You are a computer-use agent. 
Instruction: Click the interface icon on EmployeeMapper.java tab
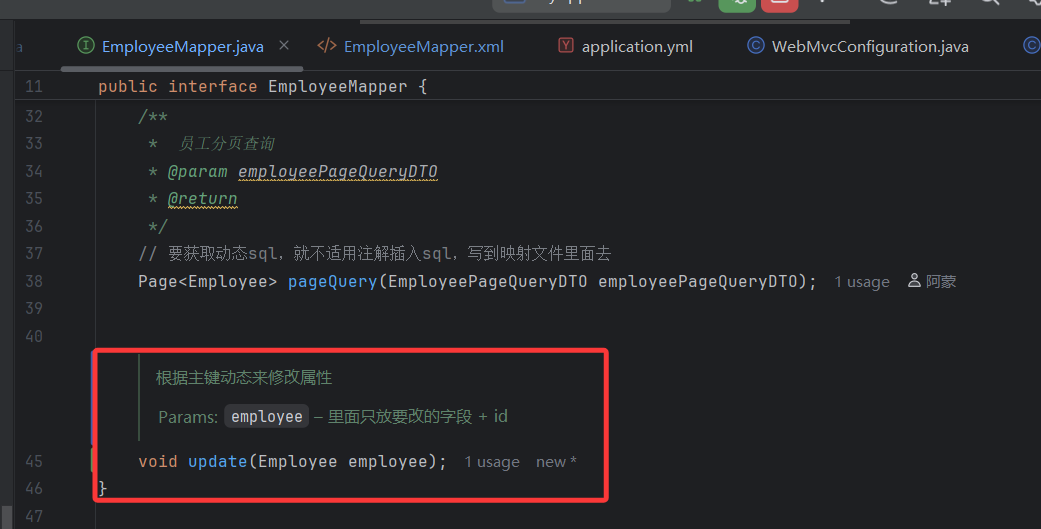tap(86, 45)
